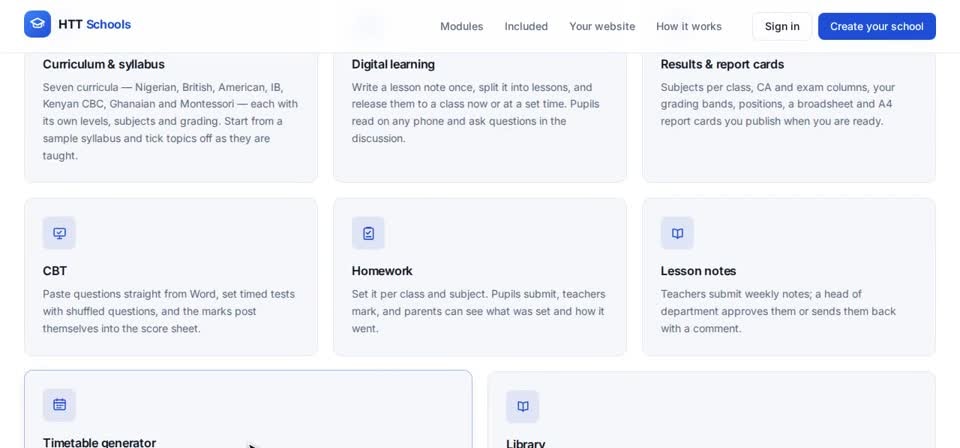Screen dimensions: 960x448
Task: Click the 'Subjects per class, CA and exam' description
Action: (x=778, y=104)
